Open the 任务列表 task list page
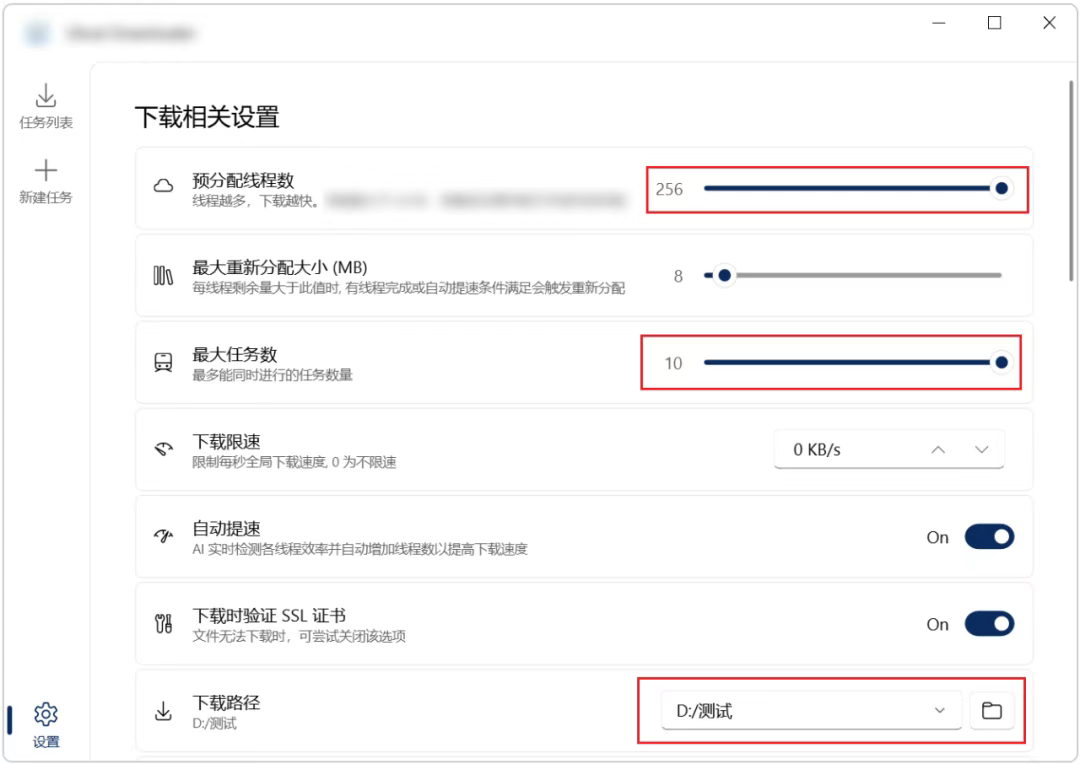1080x764 pixels. click(x=45, y=106)
